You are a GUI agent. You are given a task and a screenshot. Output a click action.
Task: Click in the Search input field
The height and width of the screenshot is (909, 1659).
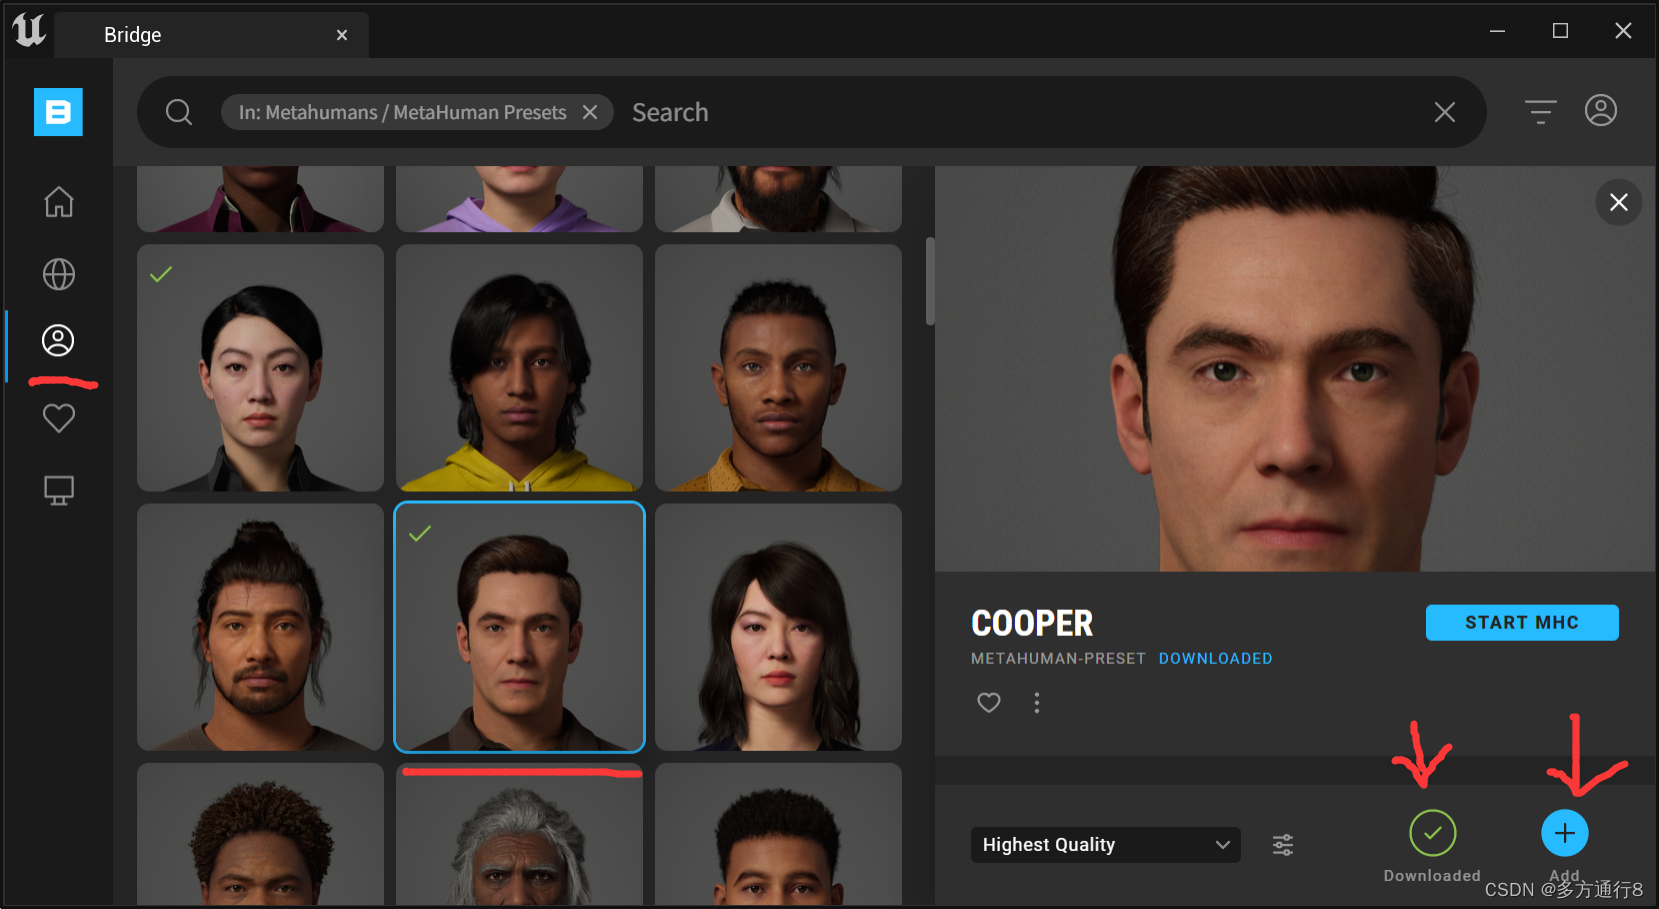[1020, 112]
